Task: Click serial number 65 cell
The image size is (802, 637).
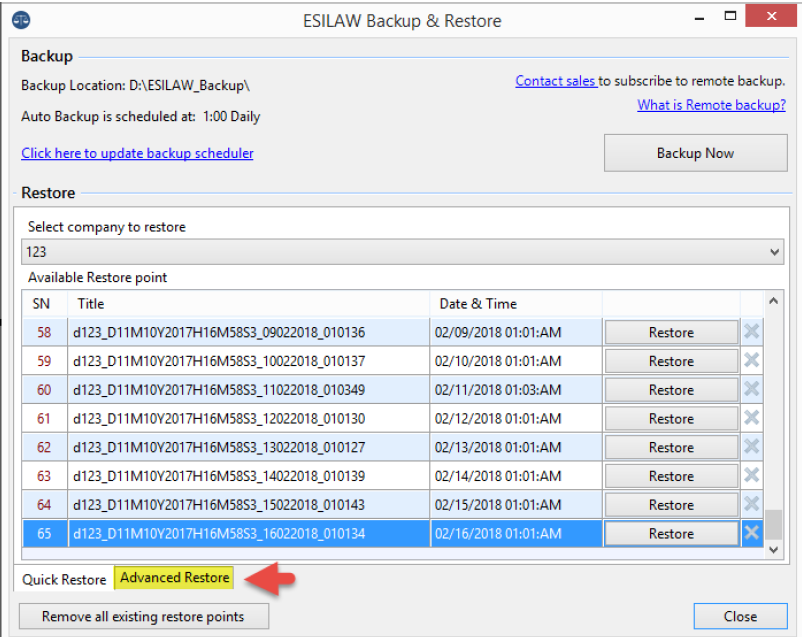Action: tap(44, 534)
